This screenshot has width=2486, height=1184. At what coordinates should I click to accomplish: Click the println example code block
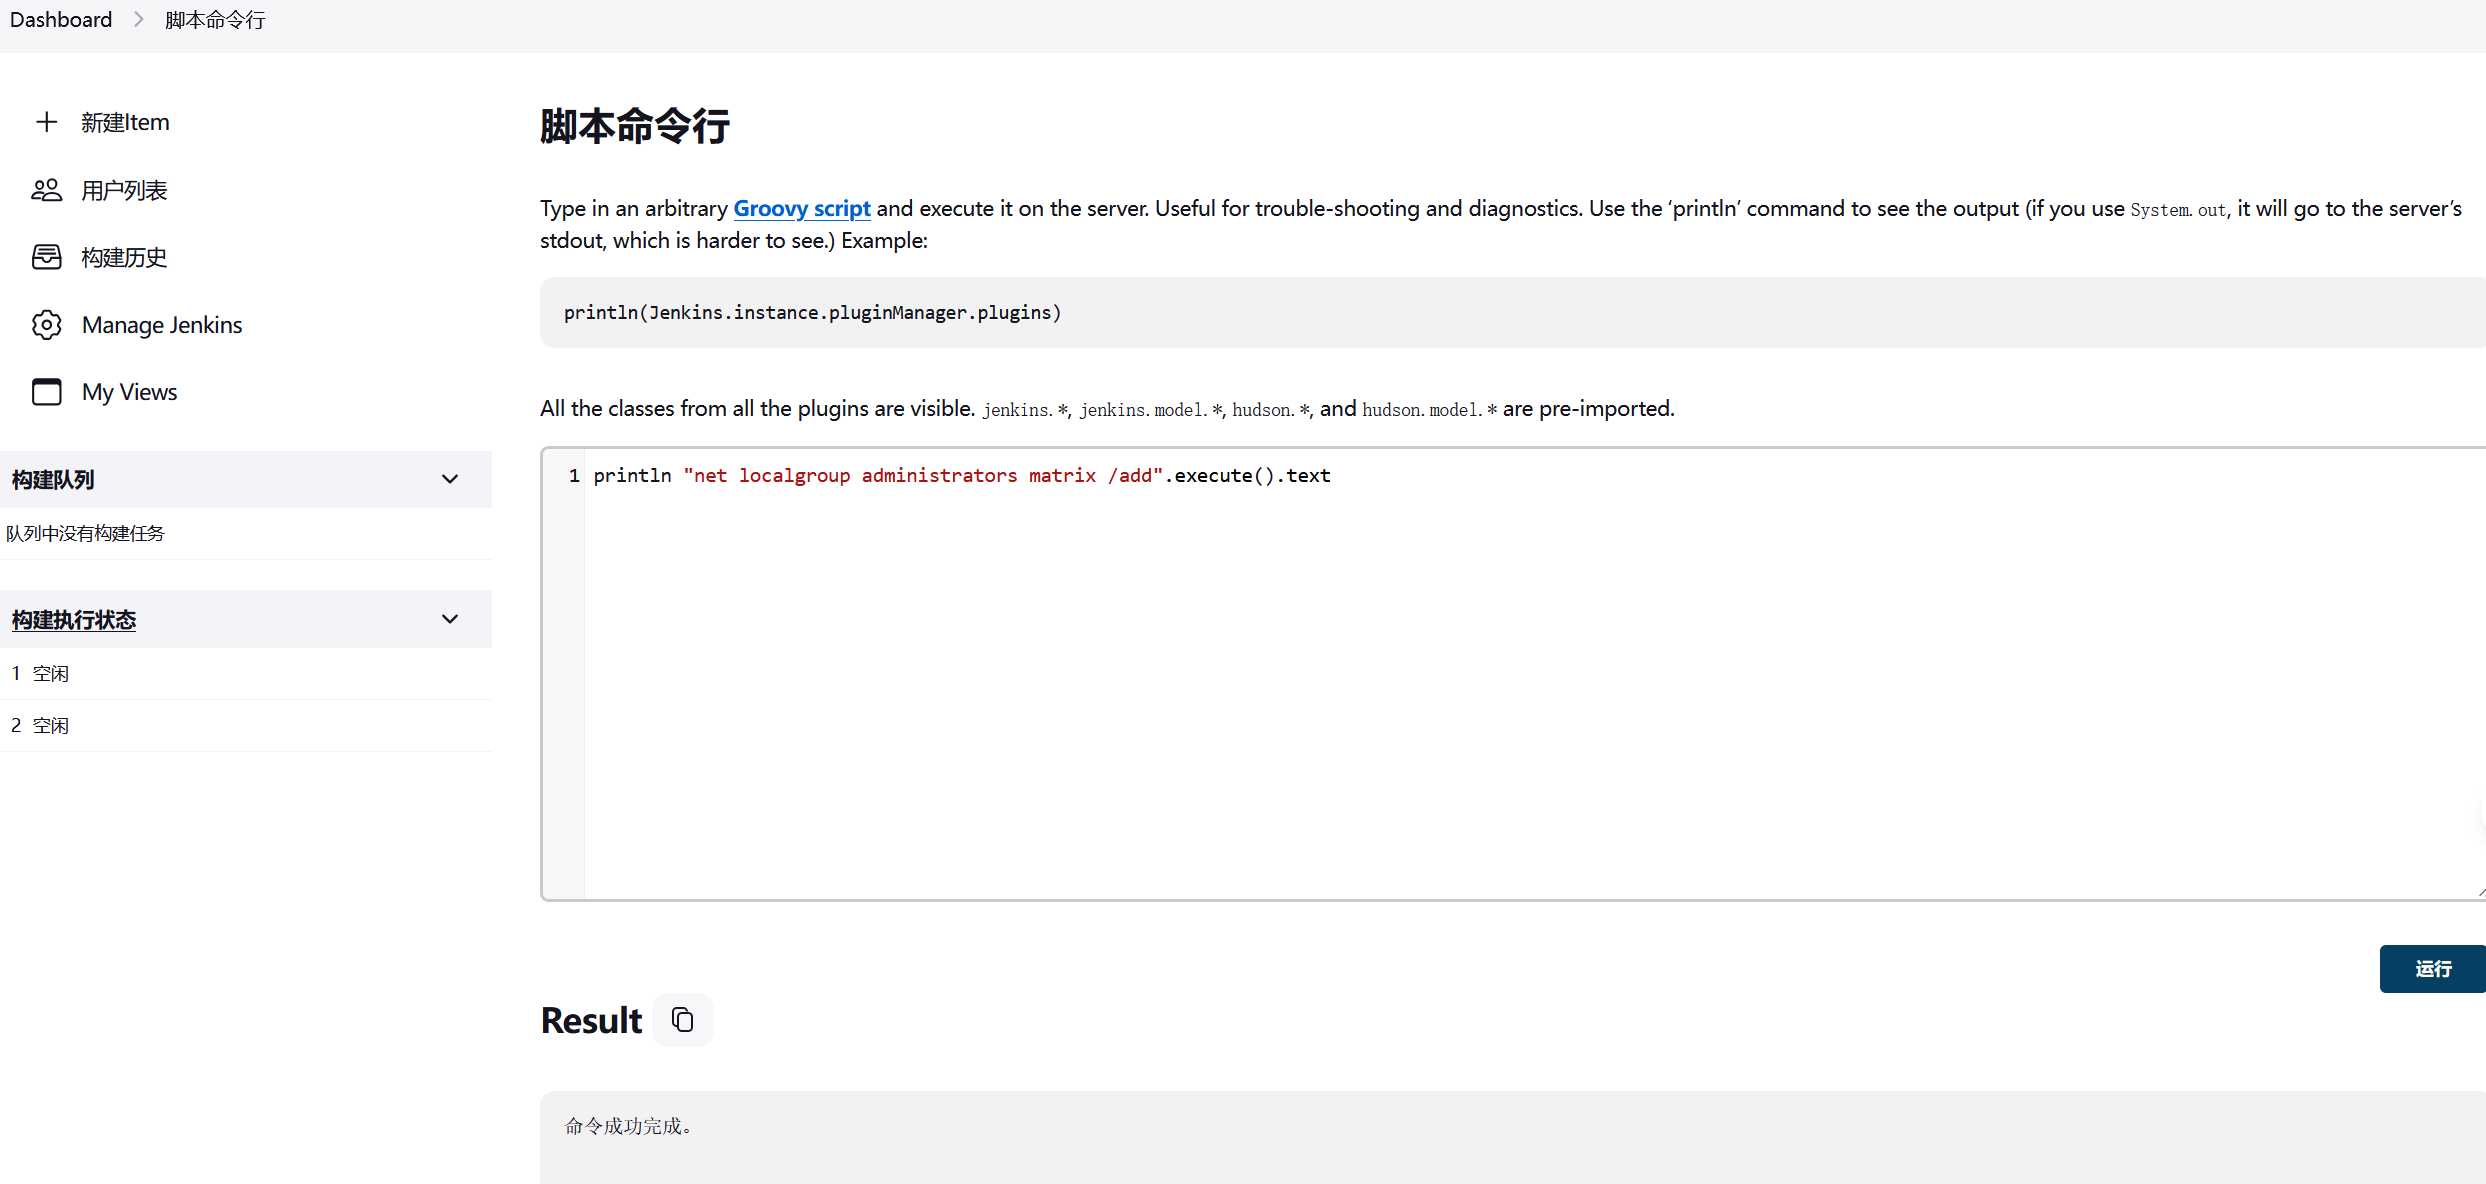[812, 313]
